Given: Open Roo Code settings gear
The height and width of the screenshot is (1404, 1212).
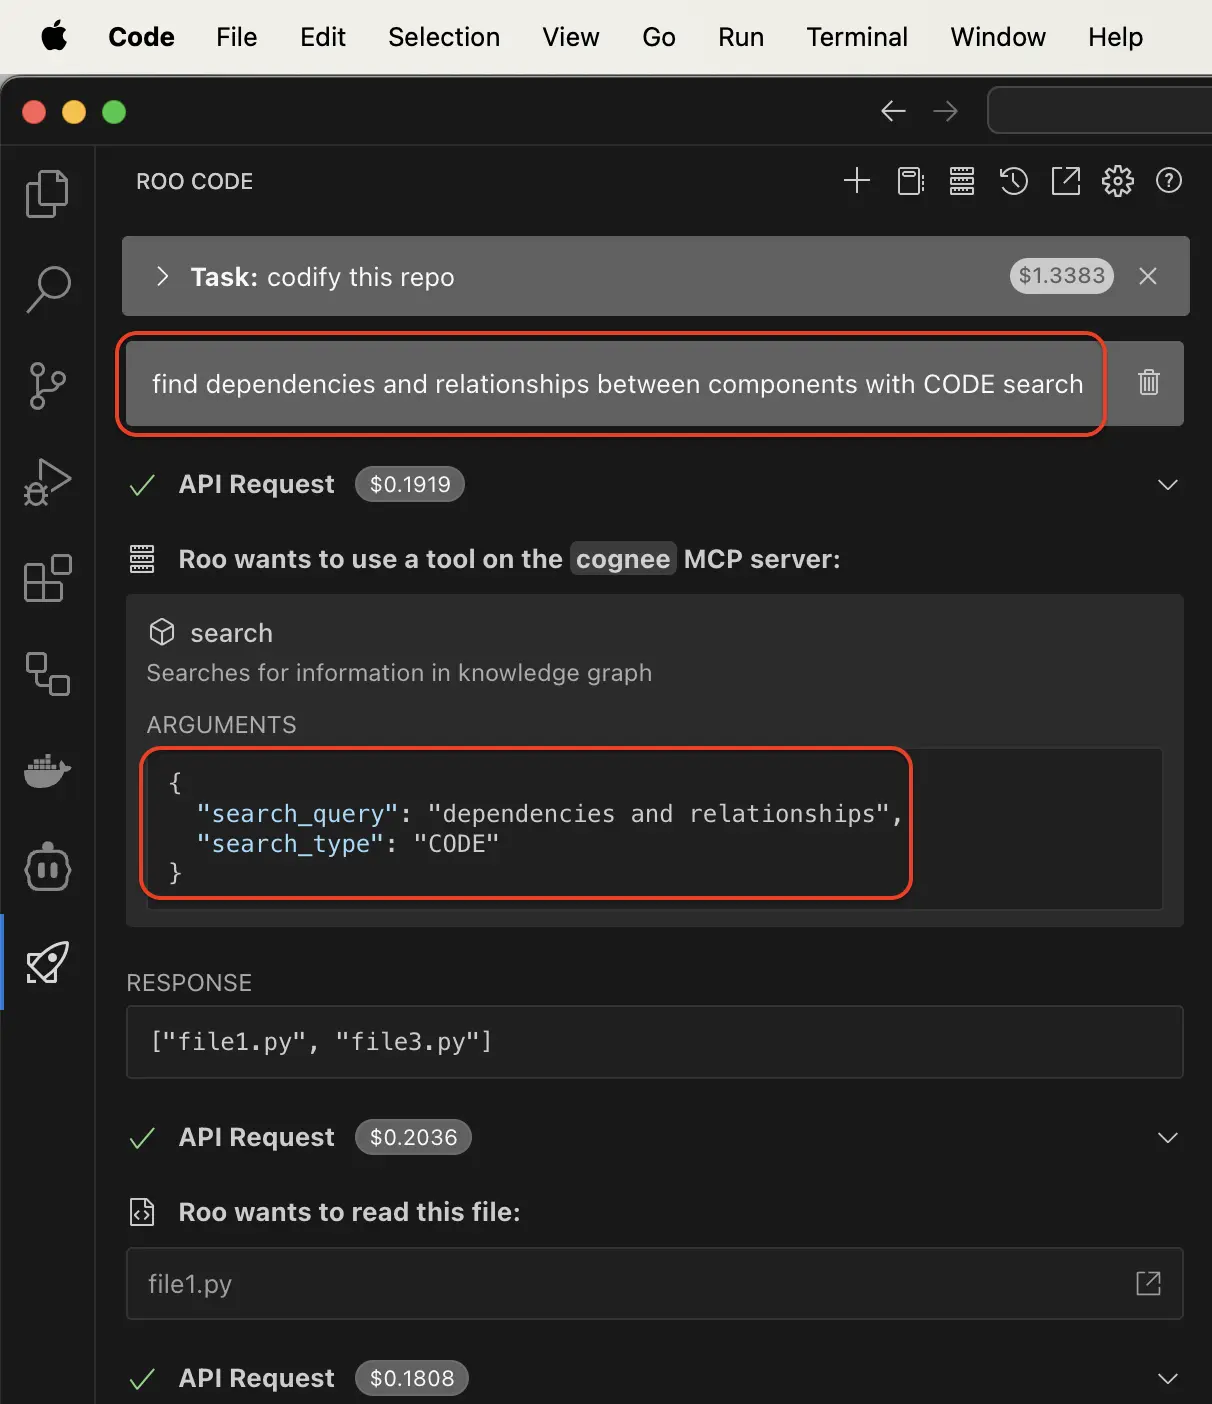Looking at the screenshot, I should pos(1118,181).
